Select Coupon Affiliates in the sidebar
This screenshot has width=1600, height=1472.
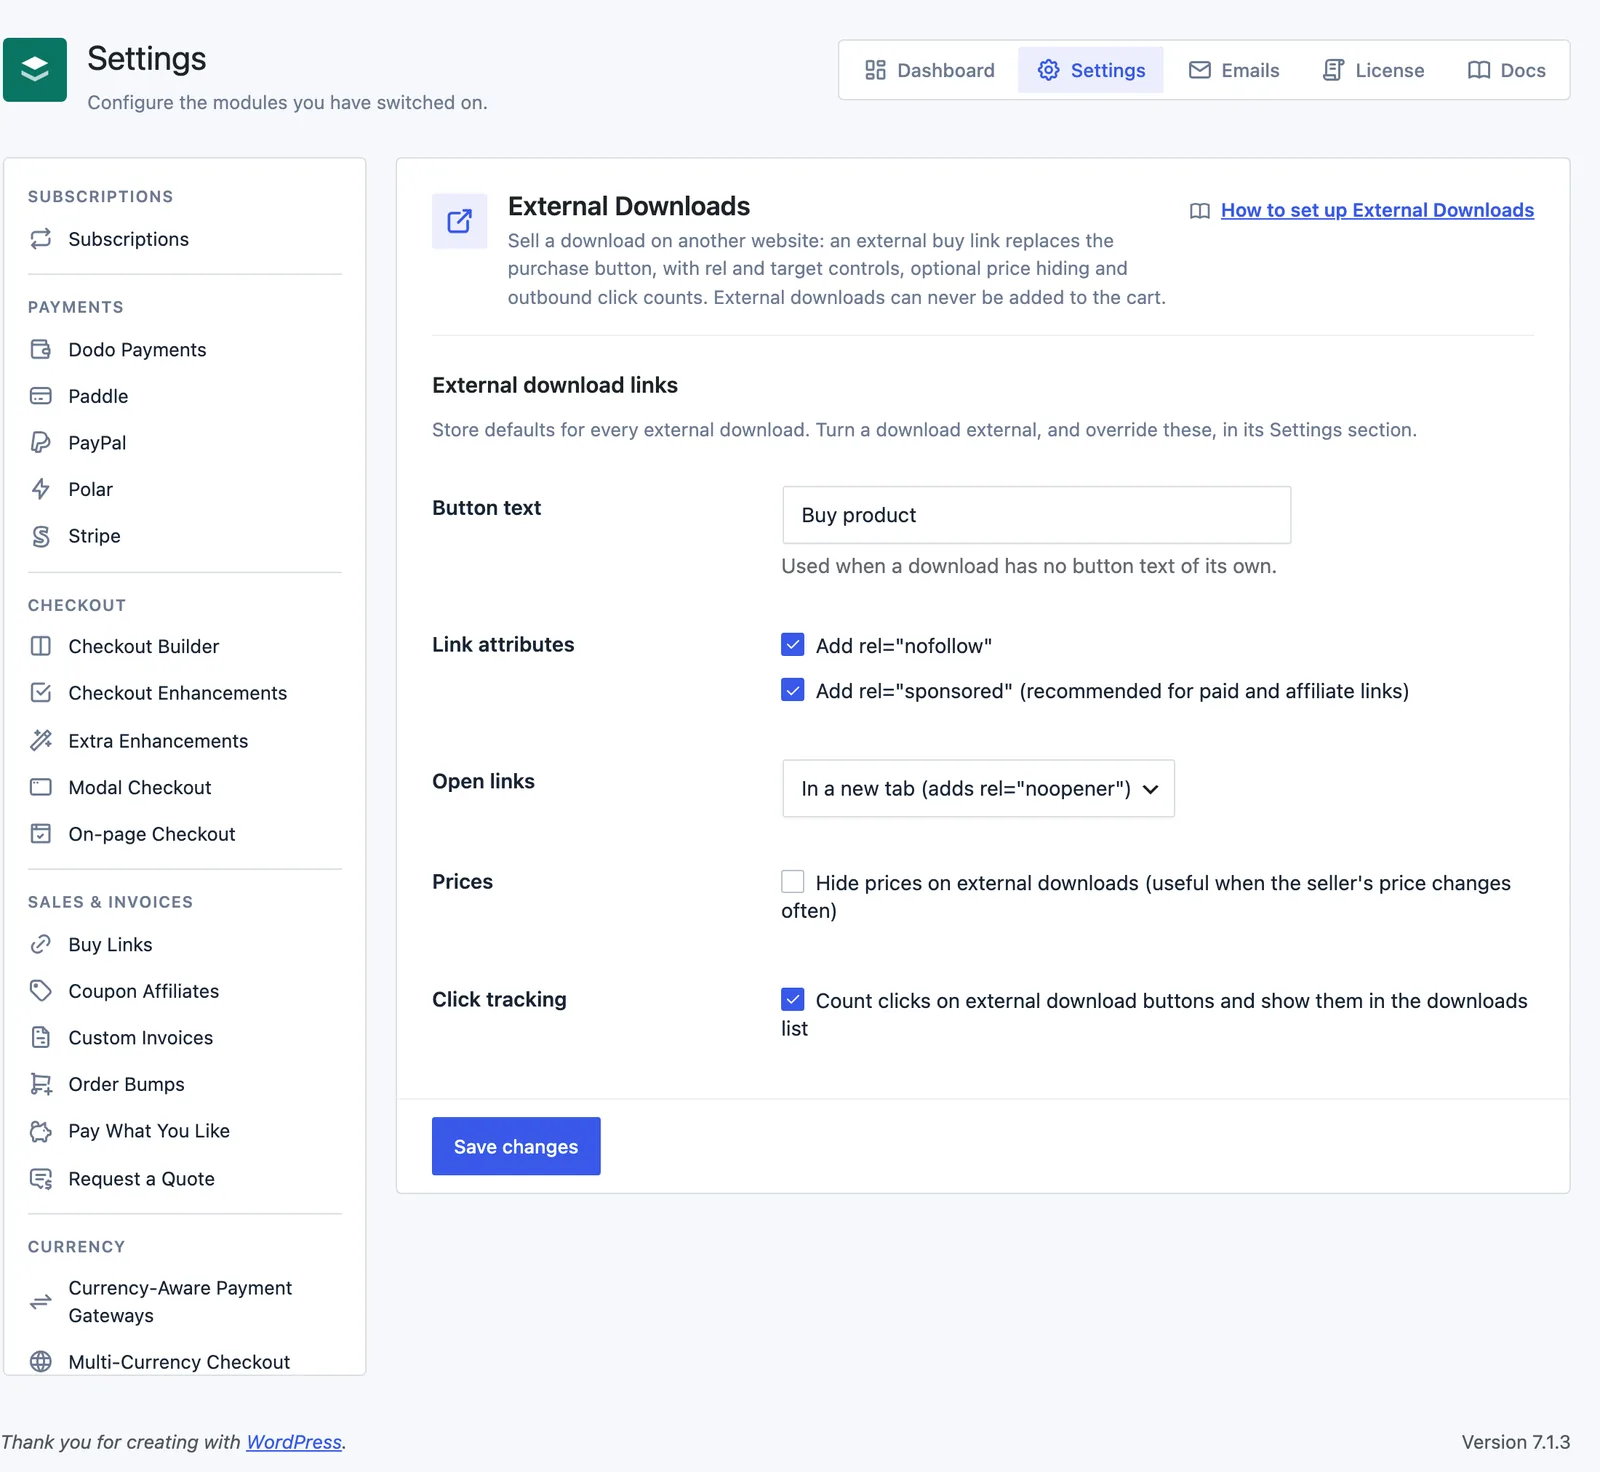(185, 991)
